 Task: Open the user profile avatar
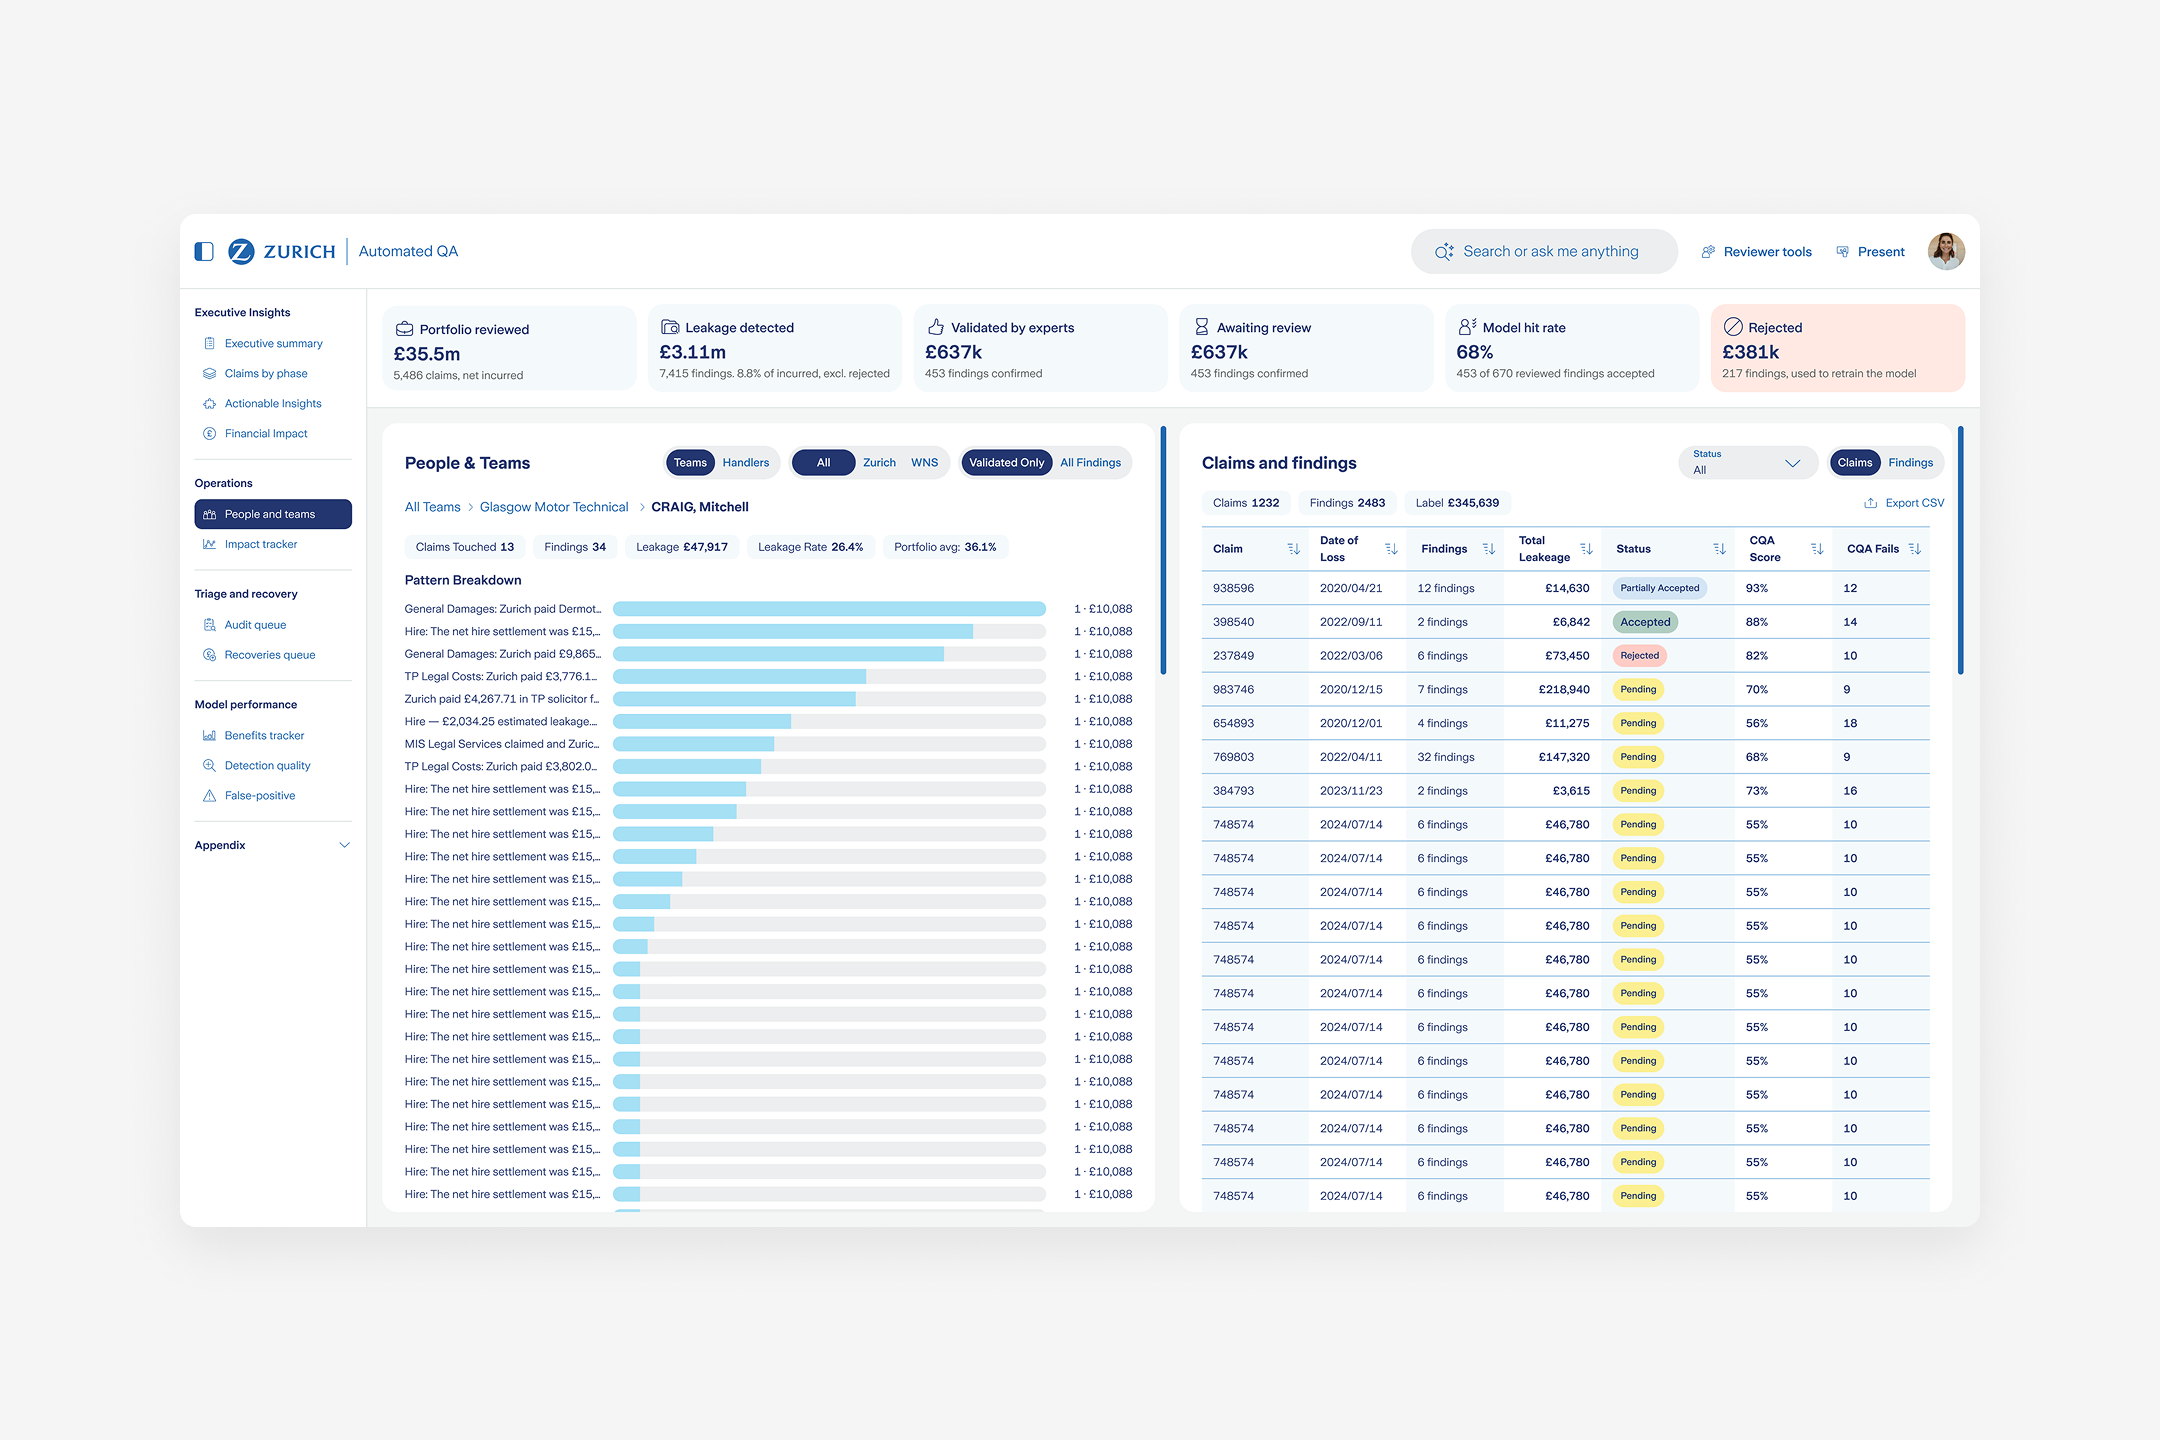[1946, 251]
